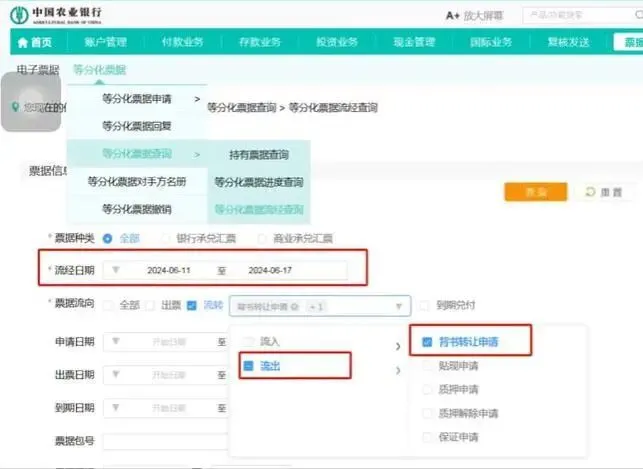
Task: Click the filter icon in 出票日期 field
Action: 116,374
